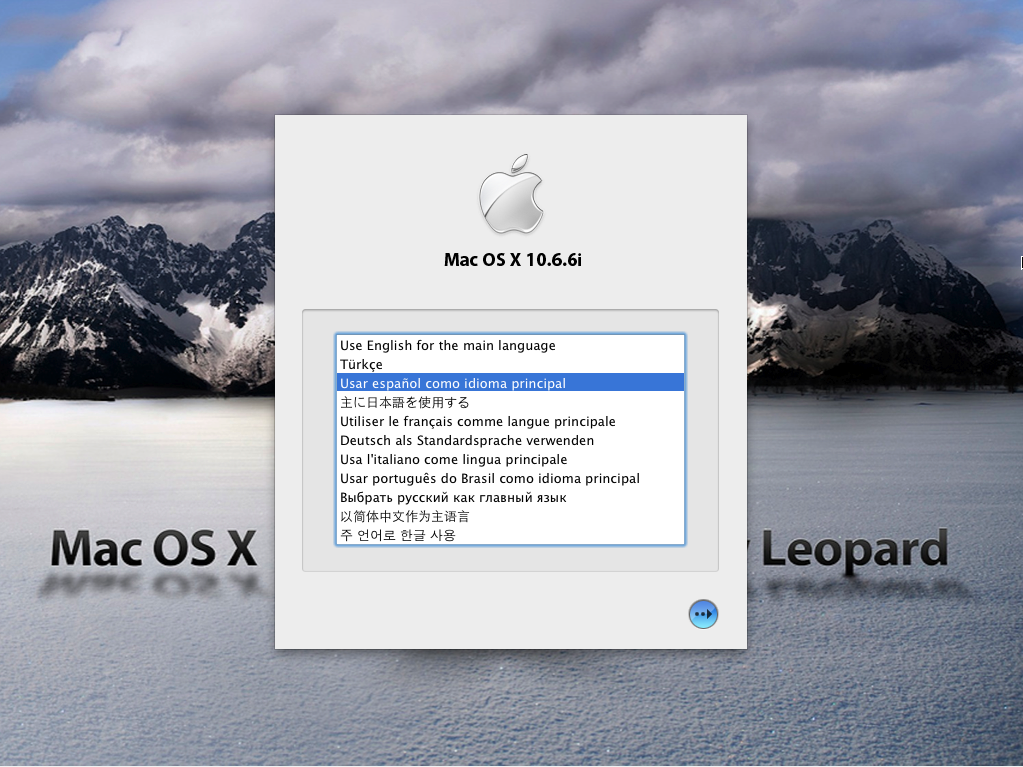Select the Russian option Выбрать русский как главный язык
This screenshot has width=1023, height=767.
click(x=510, y=497)
